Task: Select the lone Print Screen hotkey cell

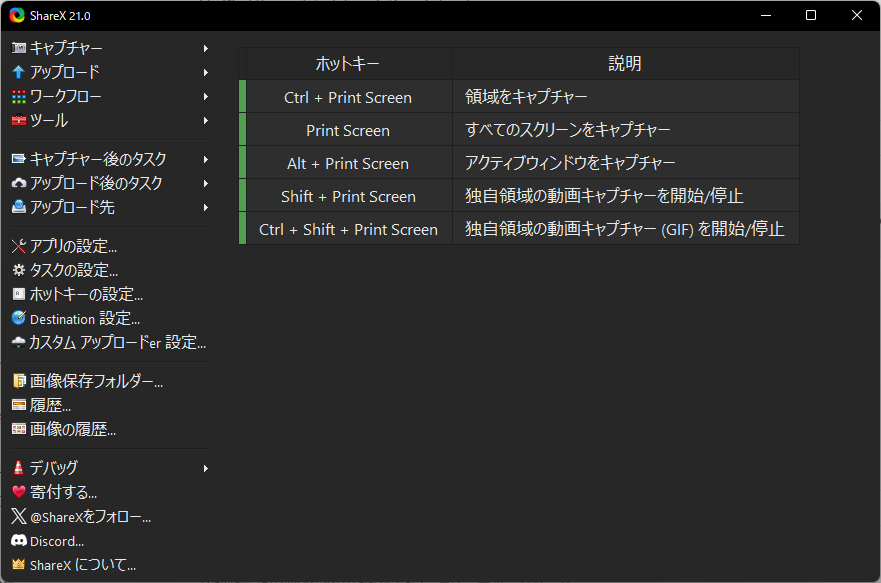Action: click(349, 130)
